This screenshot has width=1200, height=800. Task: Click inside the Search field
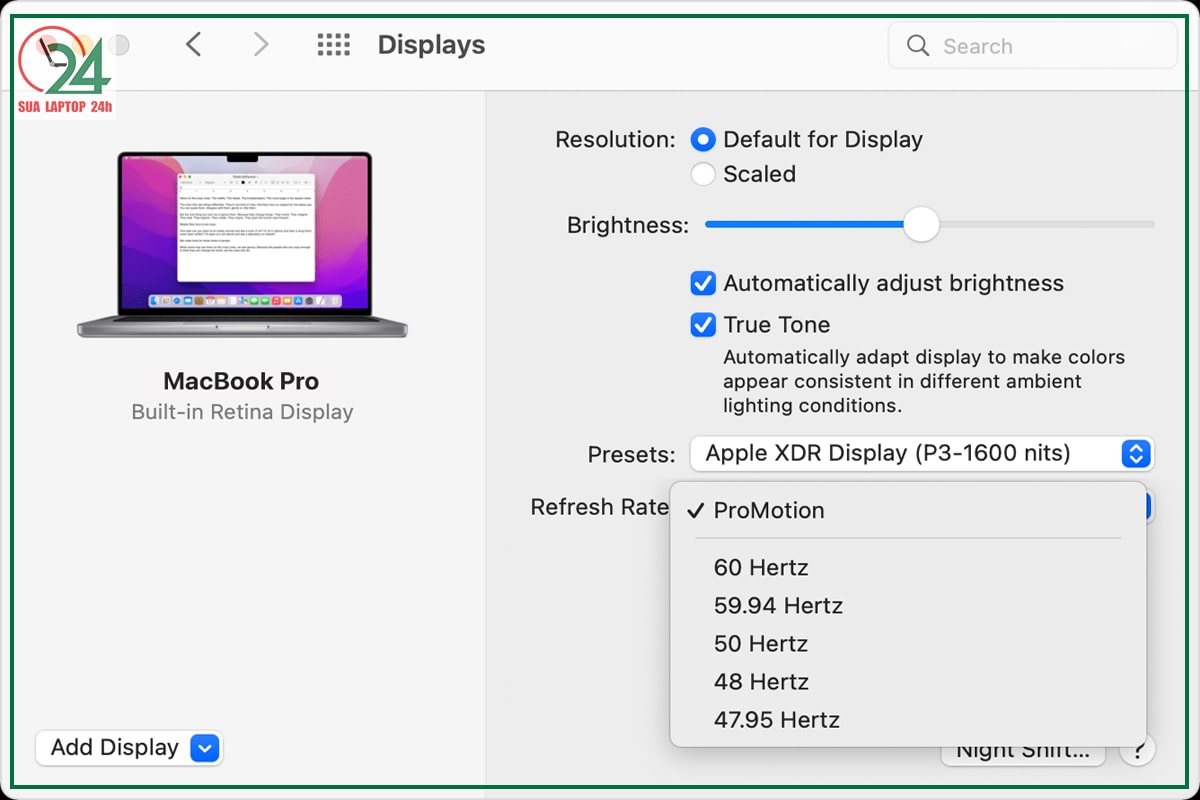click(x=1032, y=46)
